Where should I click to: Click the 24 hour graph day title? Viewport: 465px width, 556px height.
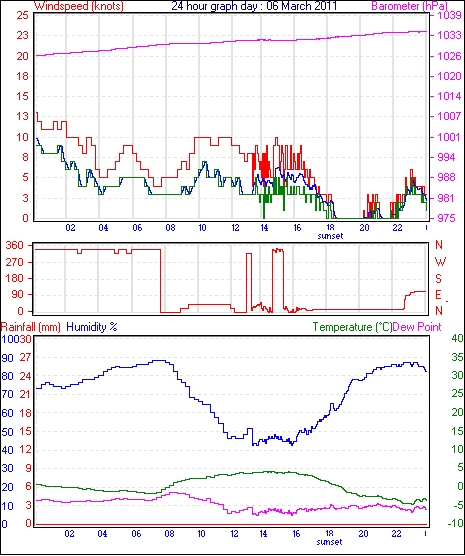pos(254,6)
